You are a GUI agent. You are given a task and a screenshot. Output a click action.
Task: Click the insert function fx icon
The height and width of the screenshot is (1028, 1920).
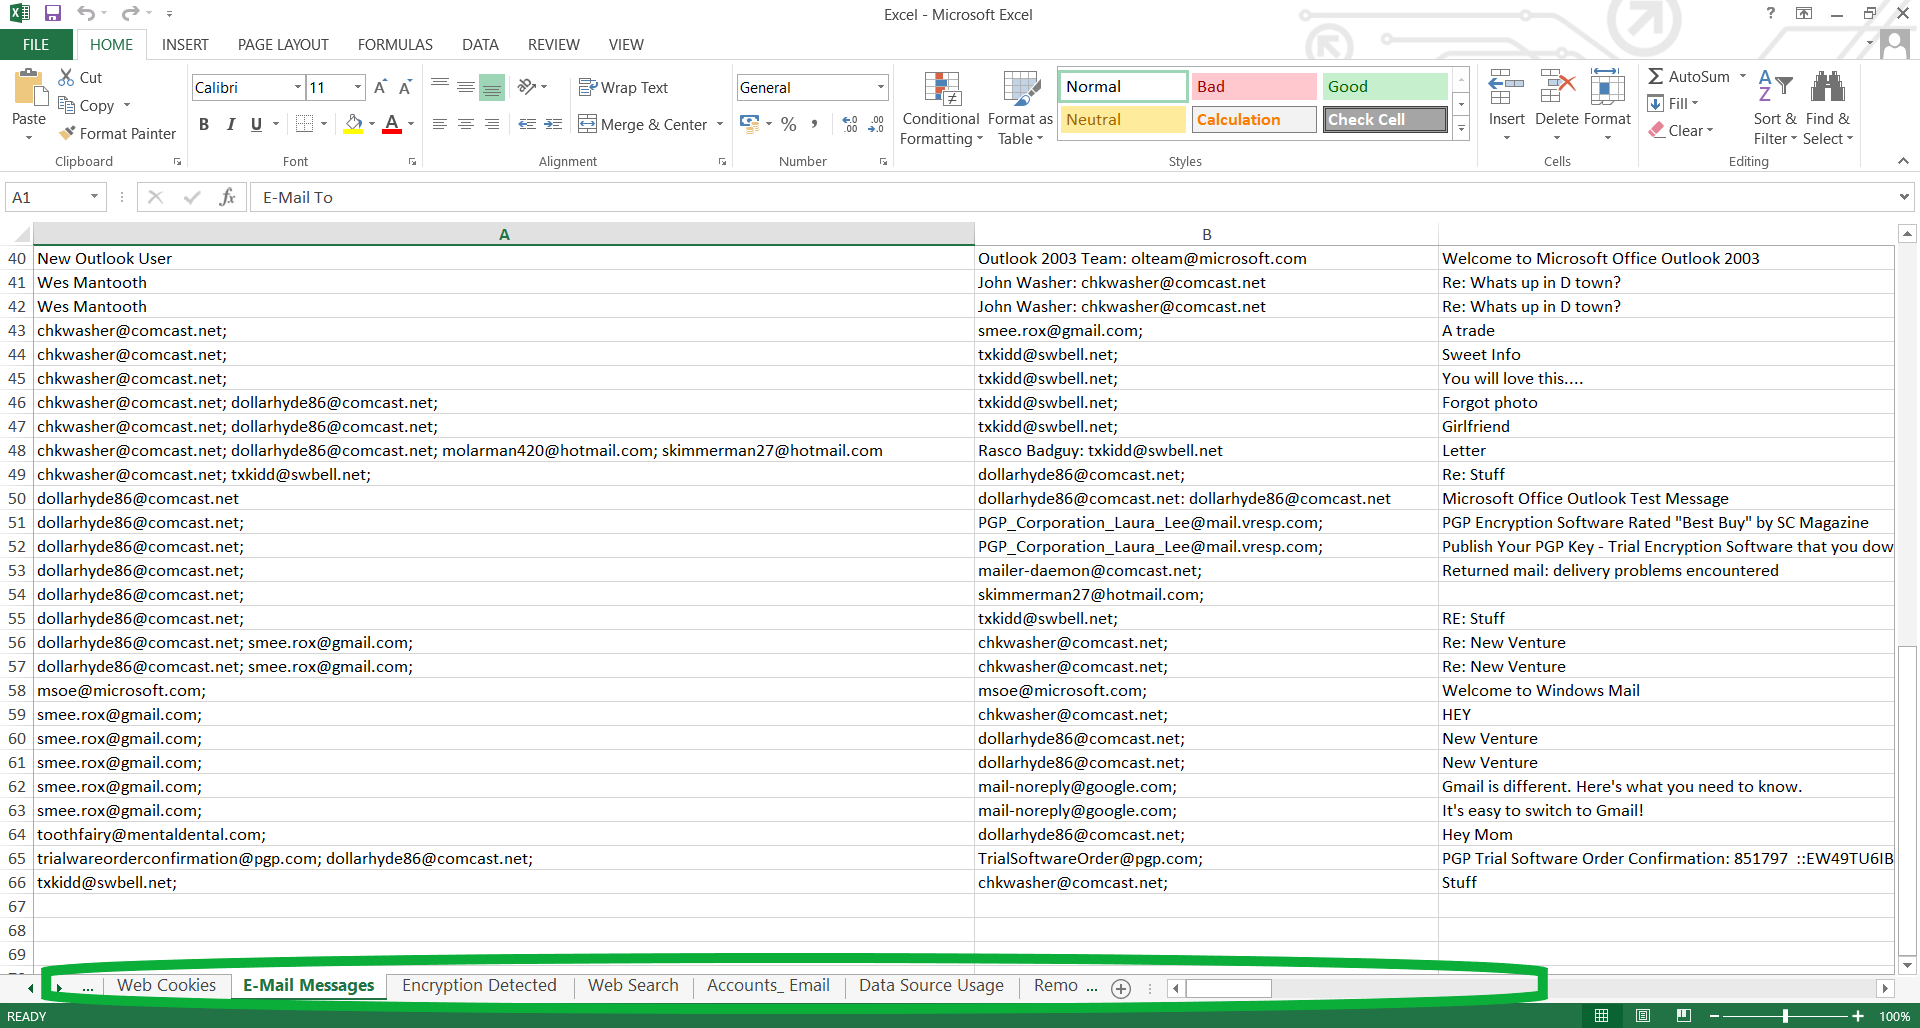click(228, 197)
